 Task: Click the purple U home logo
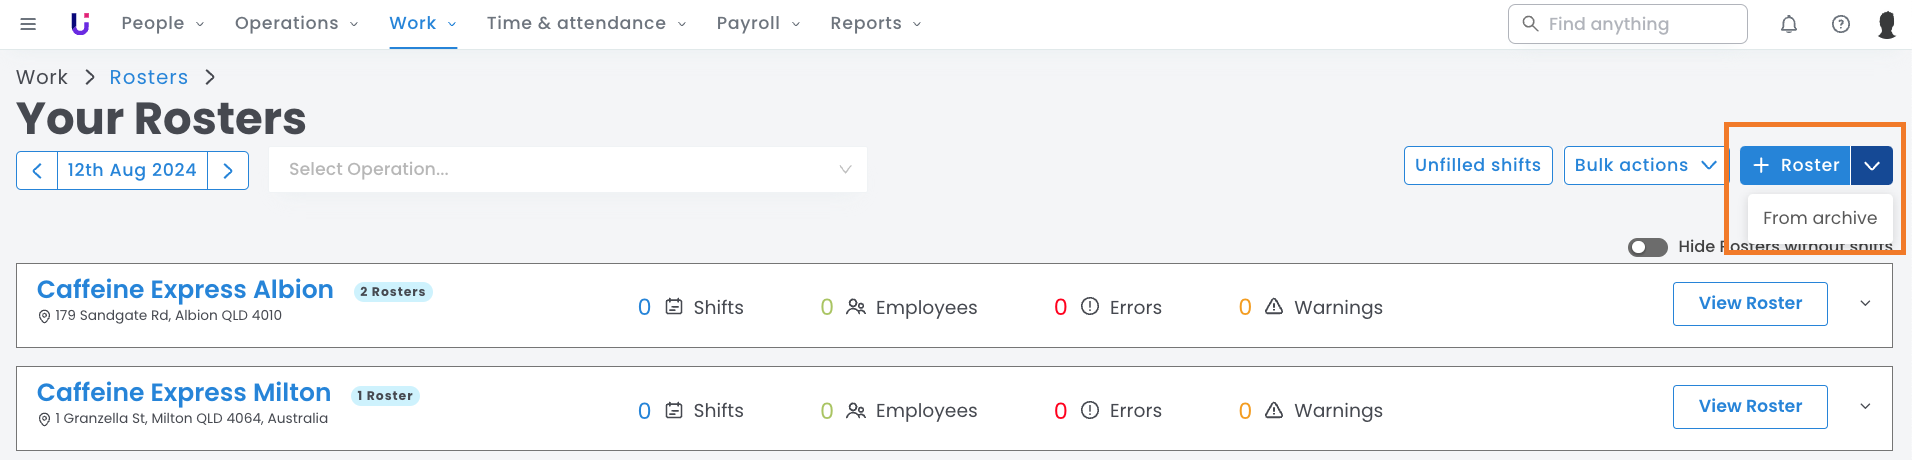[x=80, y=24]
